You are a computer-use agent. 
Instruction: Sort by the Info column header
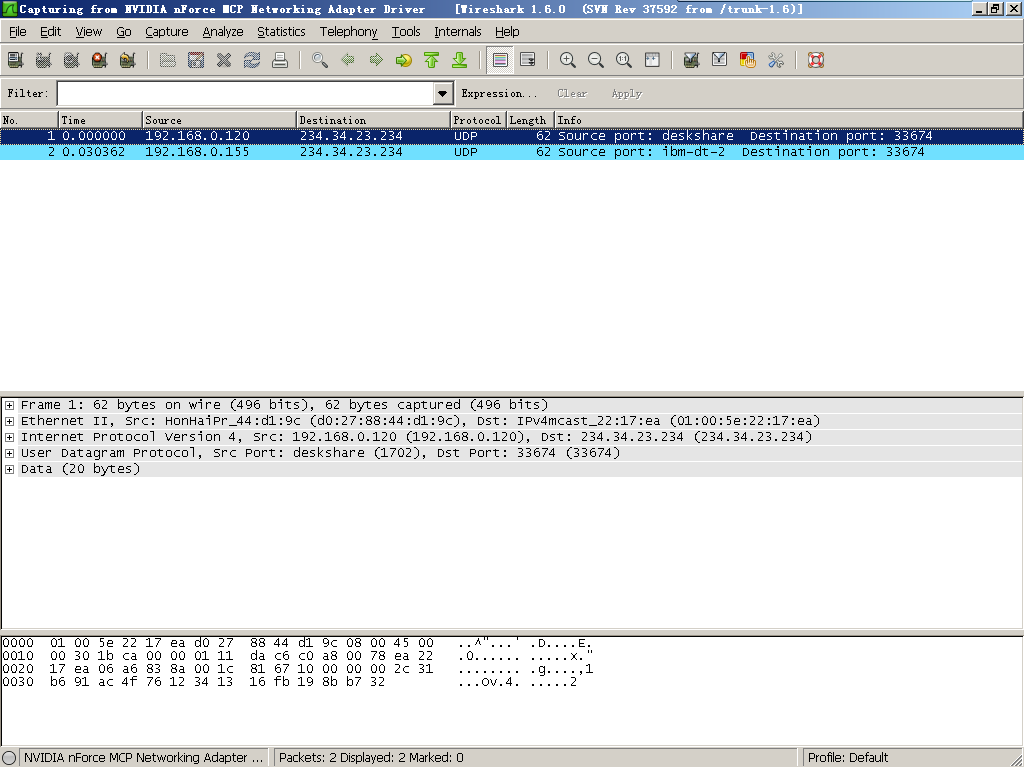789,120
